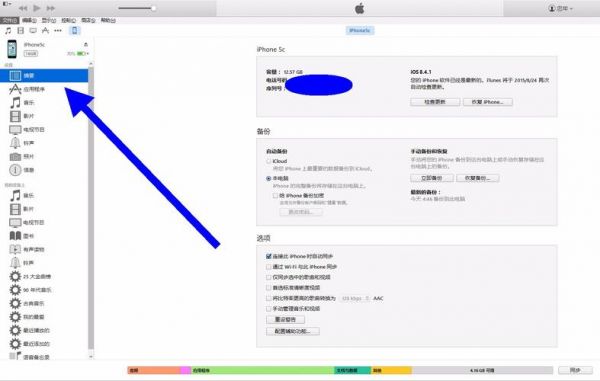Screen dimensions: 600x381
Task: Open the window menu dropdown in top-left corner
Action: [7, 4]
